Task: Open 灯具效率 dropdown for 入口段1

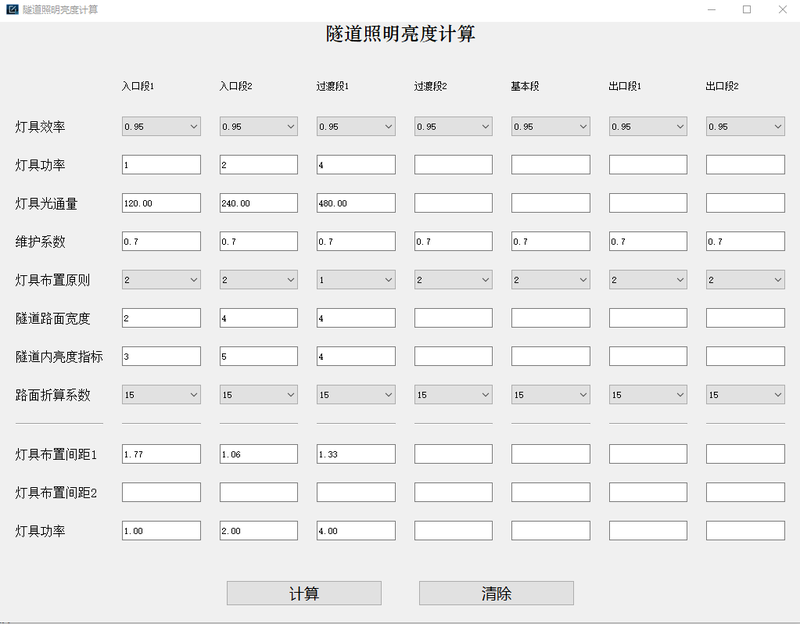Action: click(x=161, y=127)
